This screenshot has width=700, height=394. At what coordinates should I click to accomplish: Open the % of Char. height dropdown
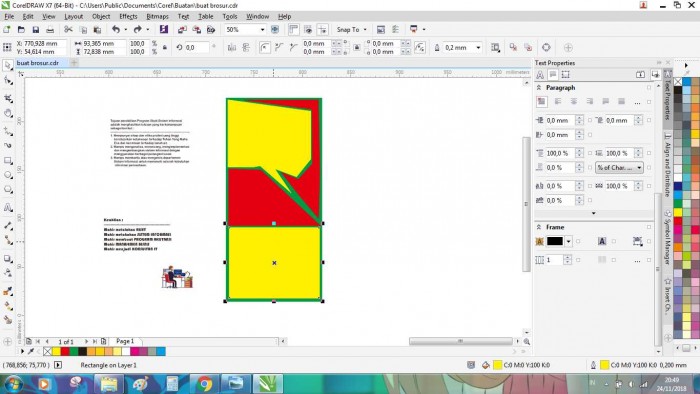click(x=619, y=167)
